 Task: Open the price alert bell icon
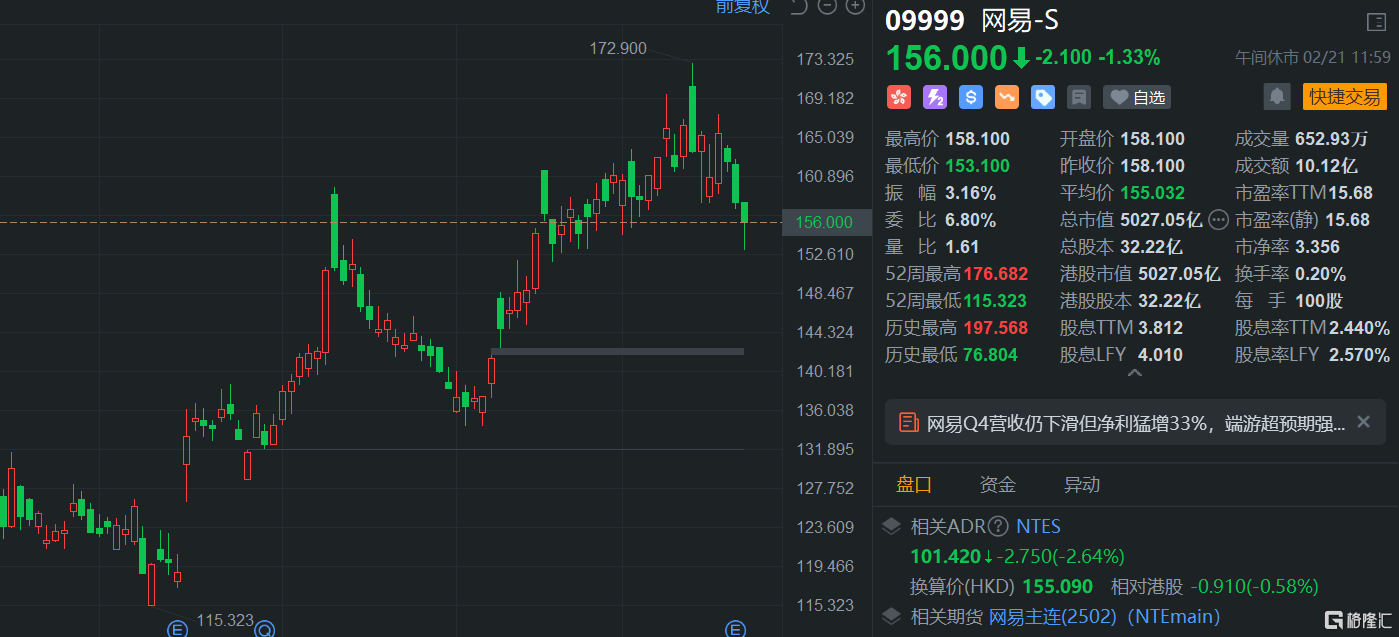(x=1276, y=97)
